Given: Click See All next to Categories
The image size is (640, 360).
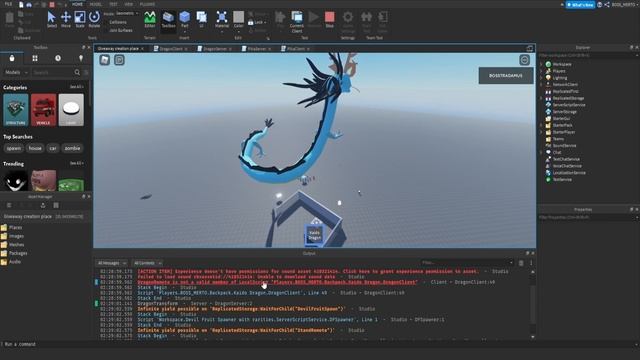Looking at the screenshot, I should 76,87.
